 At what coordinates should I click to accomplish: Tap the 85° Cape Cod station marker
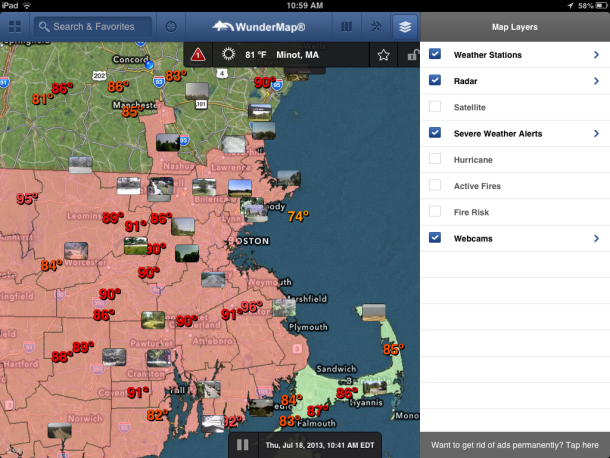[393, 349]
